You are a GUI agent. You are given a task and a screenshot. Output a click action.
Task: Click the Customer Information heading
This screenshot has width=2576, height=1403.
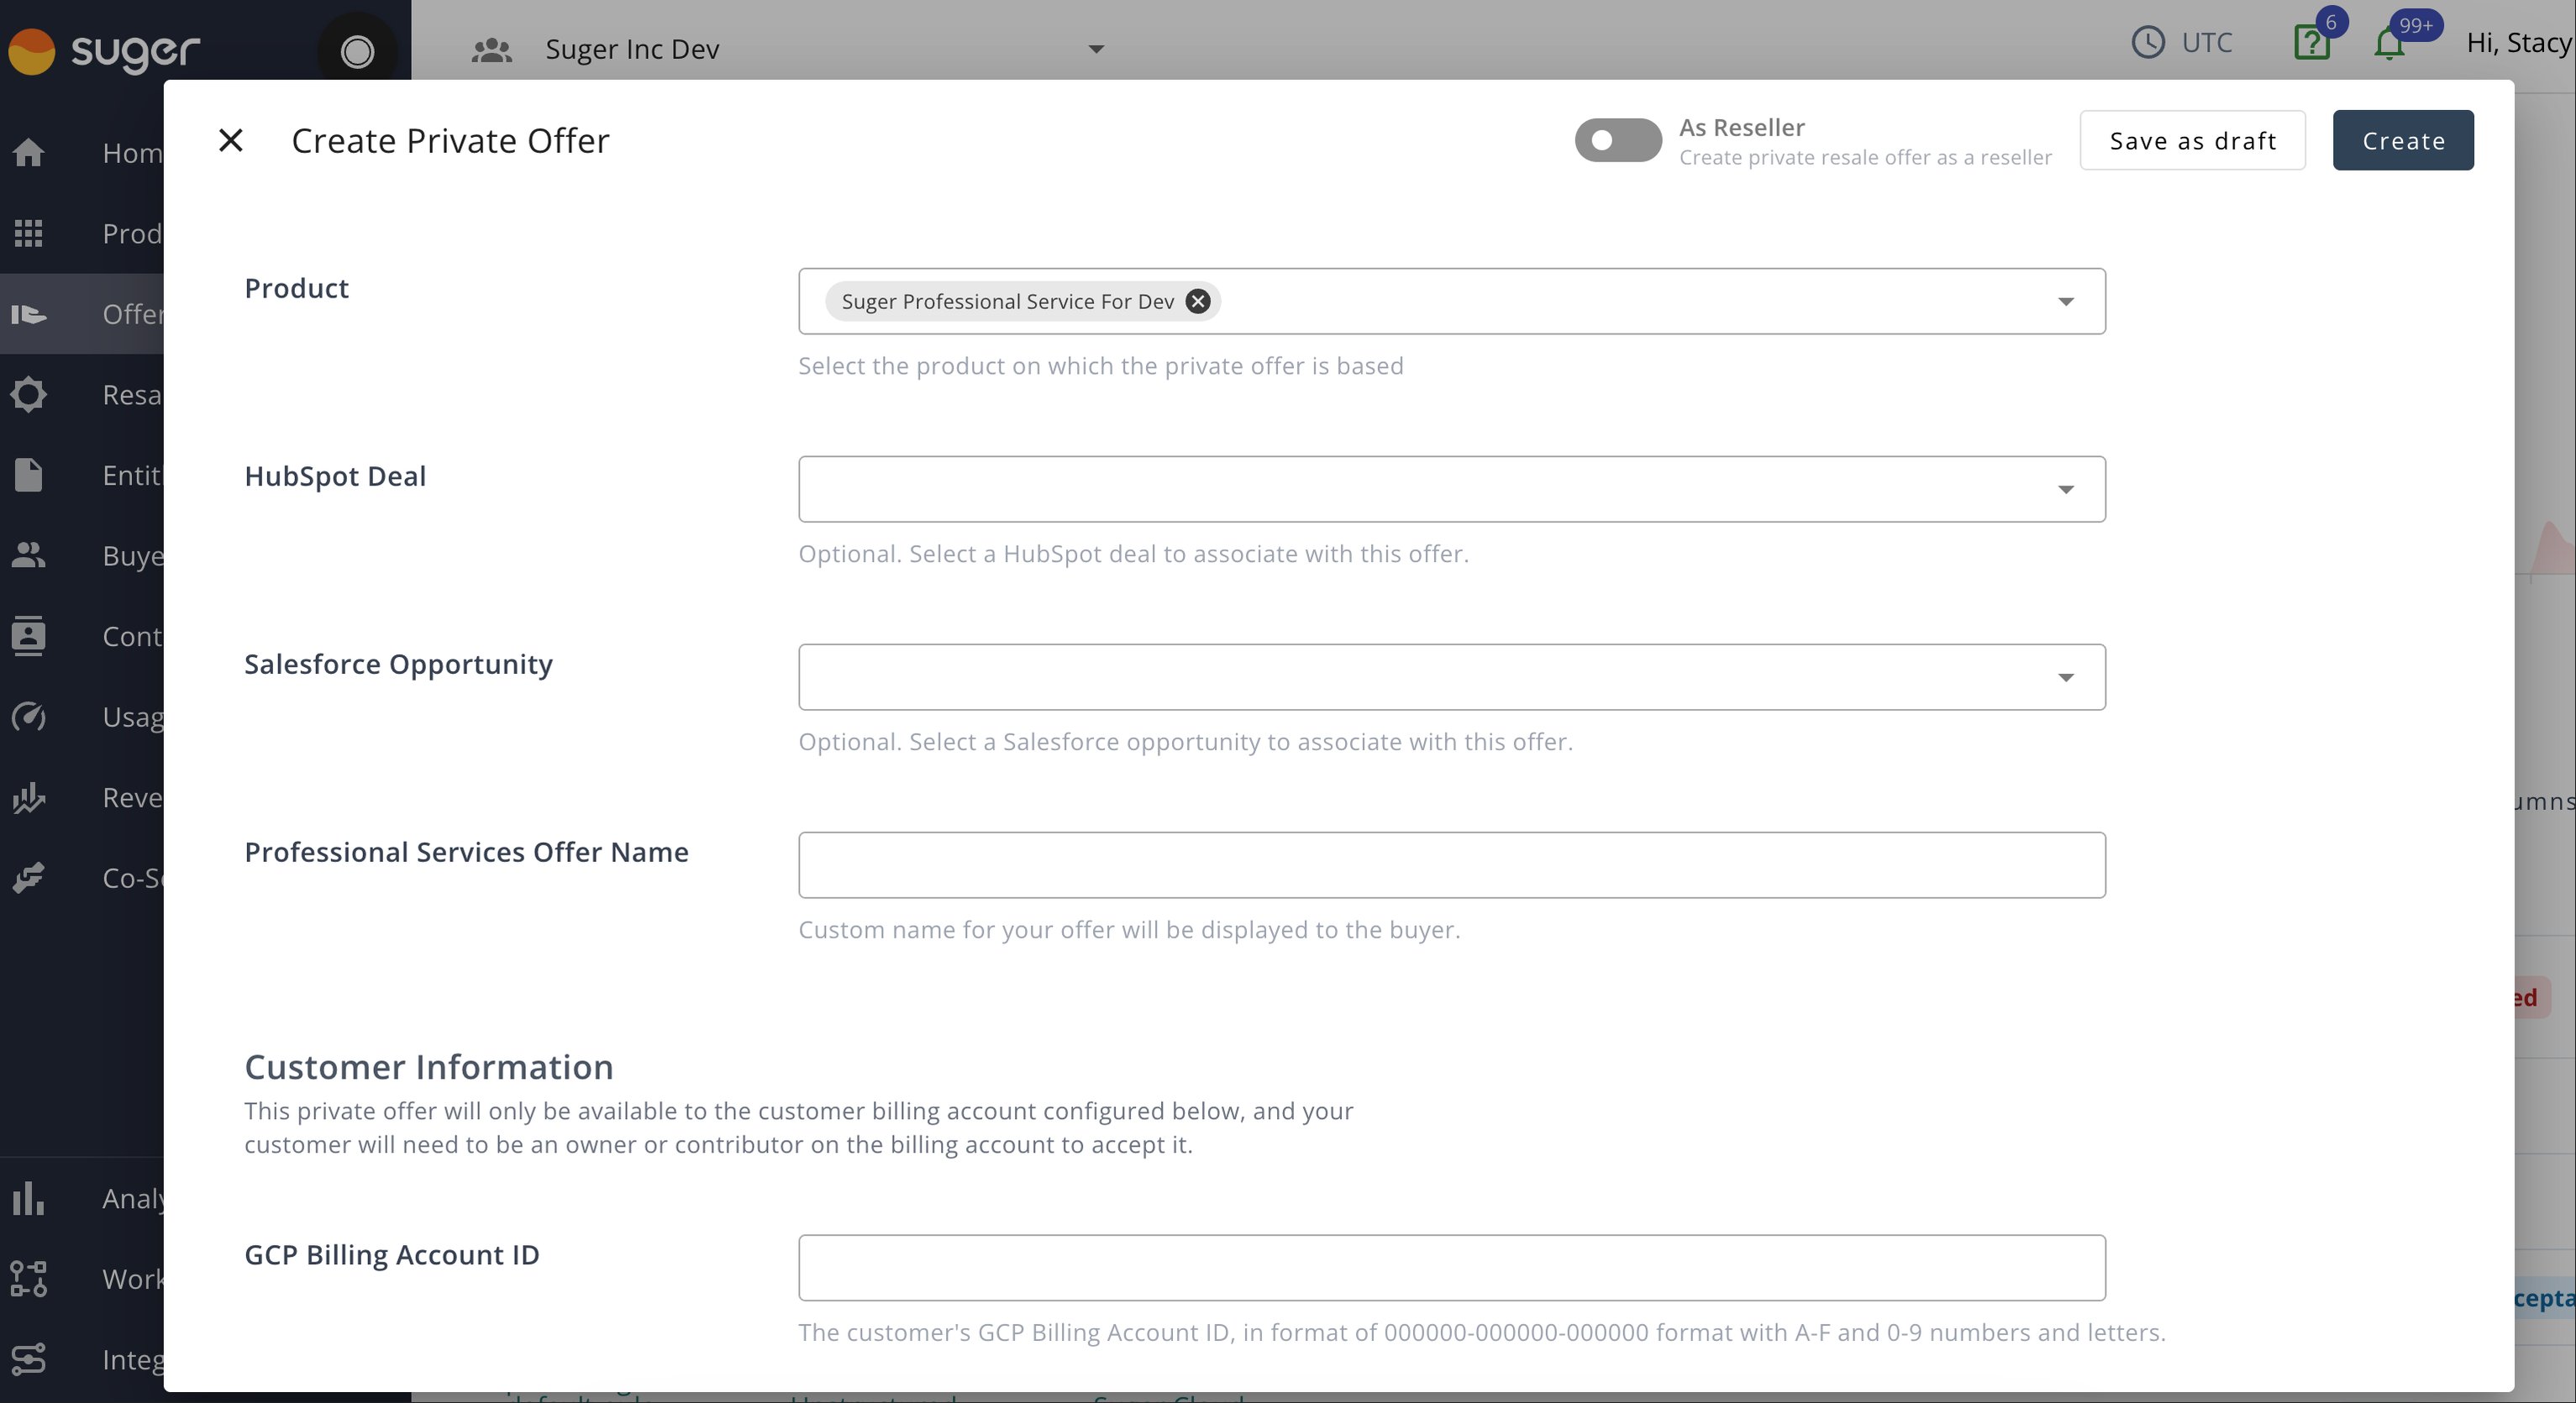pos(429,1067)
